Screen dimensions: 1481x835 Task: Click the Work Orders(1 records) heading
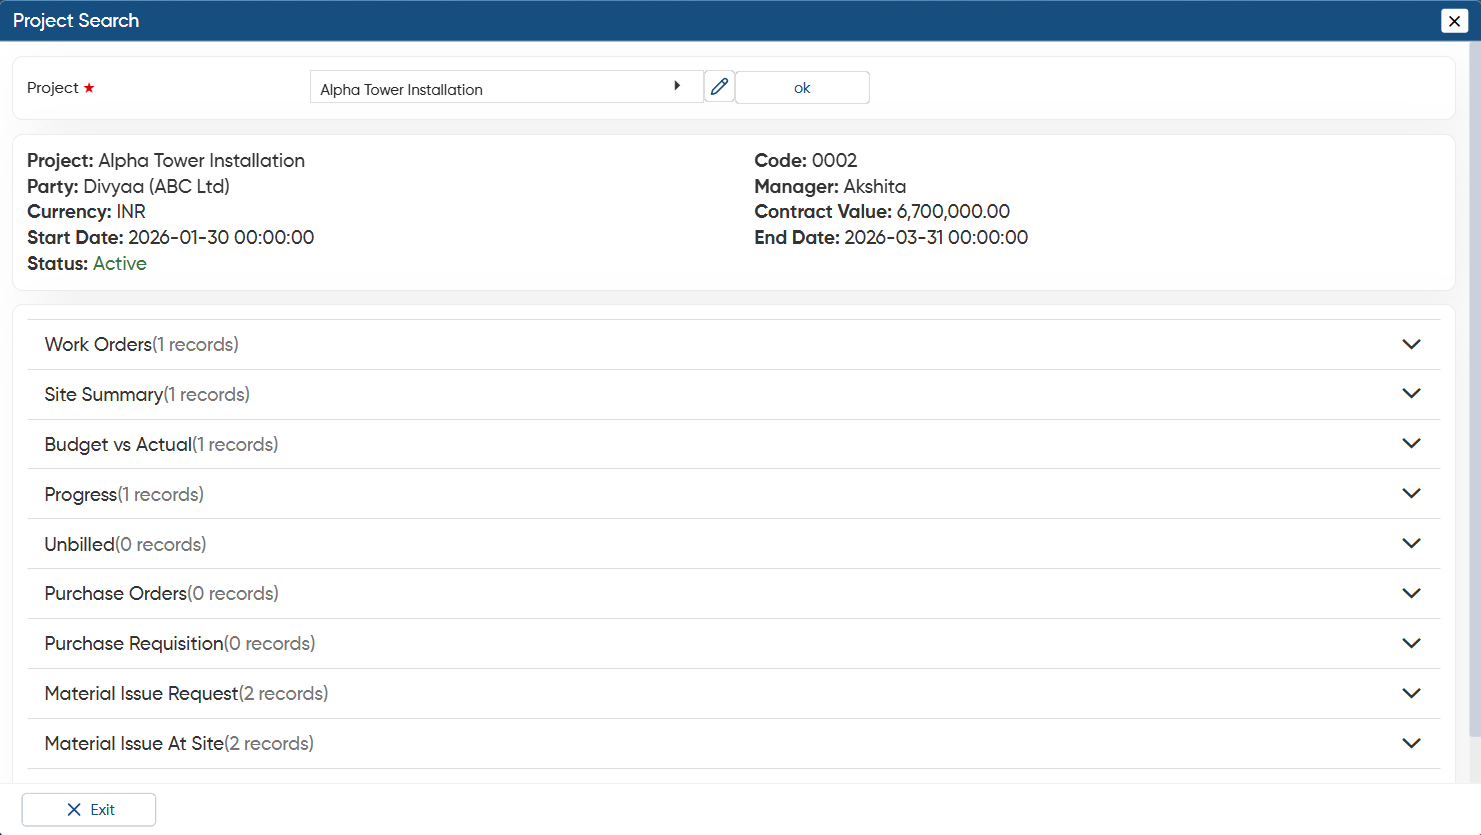[142, 344]
